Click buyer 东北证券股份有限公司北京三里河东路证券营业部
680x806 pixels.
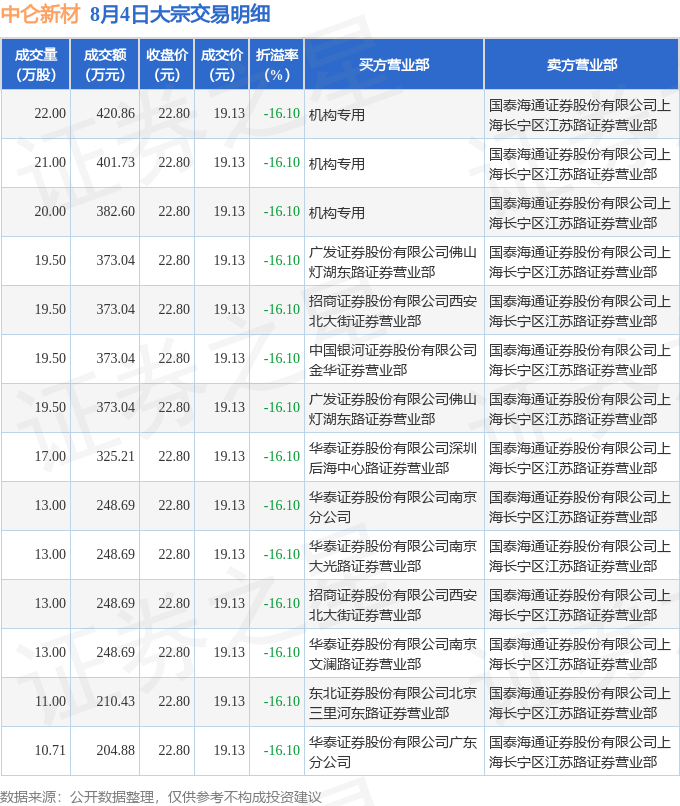[393, 703]
